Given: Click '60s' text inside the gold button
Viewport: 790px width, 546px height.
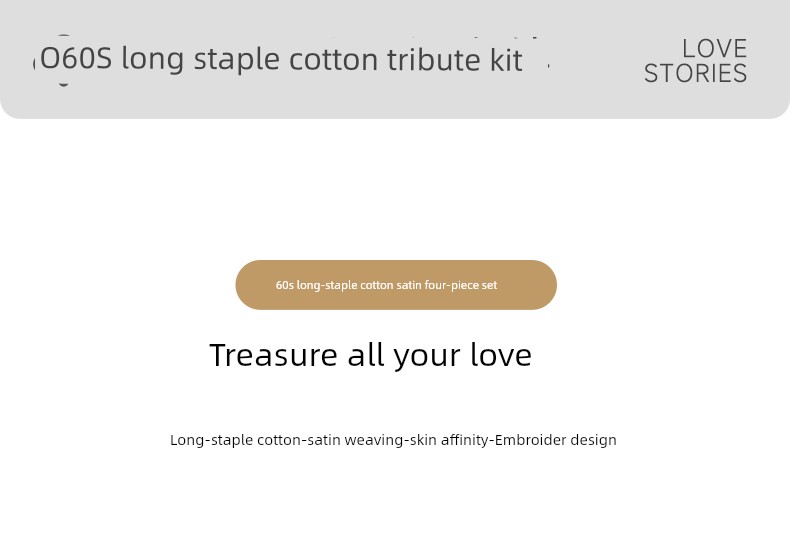Looking at the screenshot, I should tap(285, 285).
